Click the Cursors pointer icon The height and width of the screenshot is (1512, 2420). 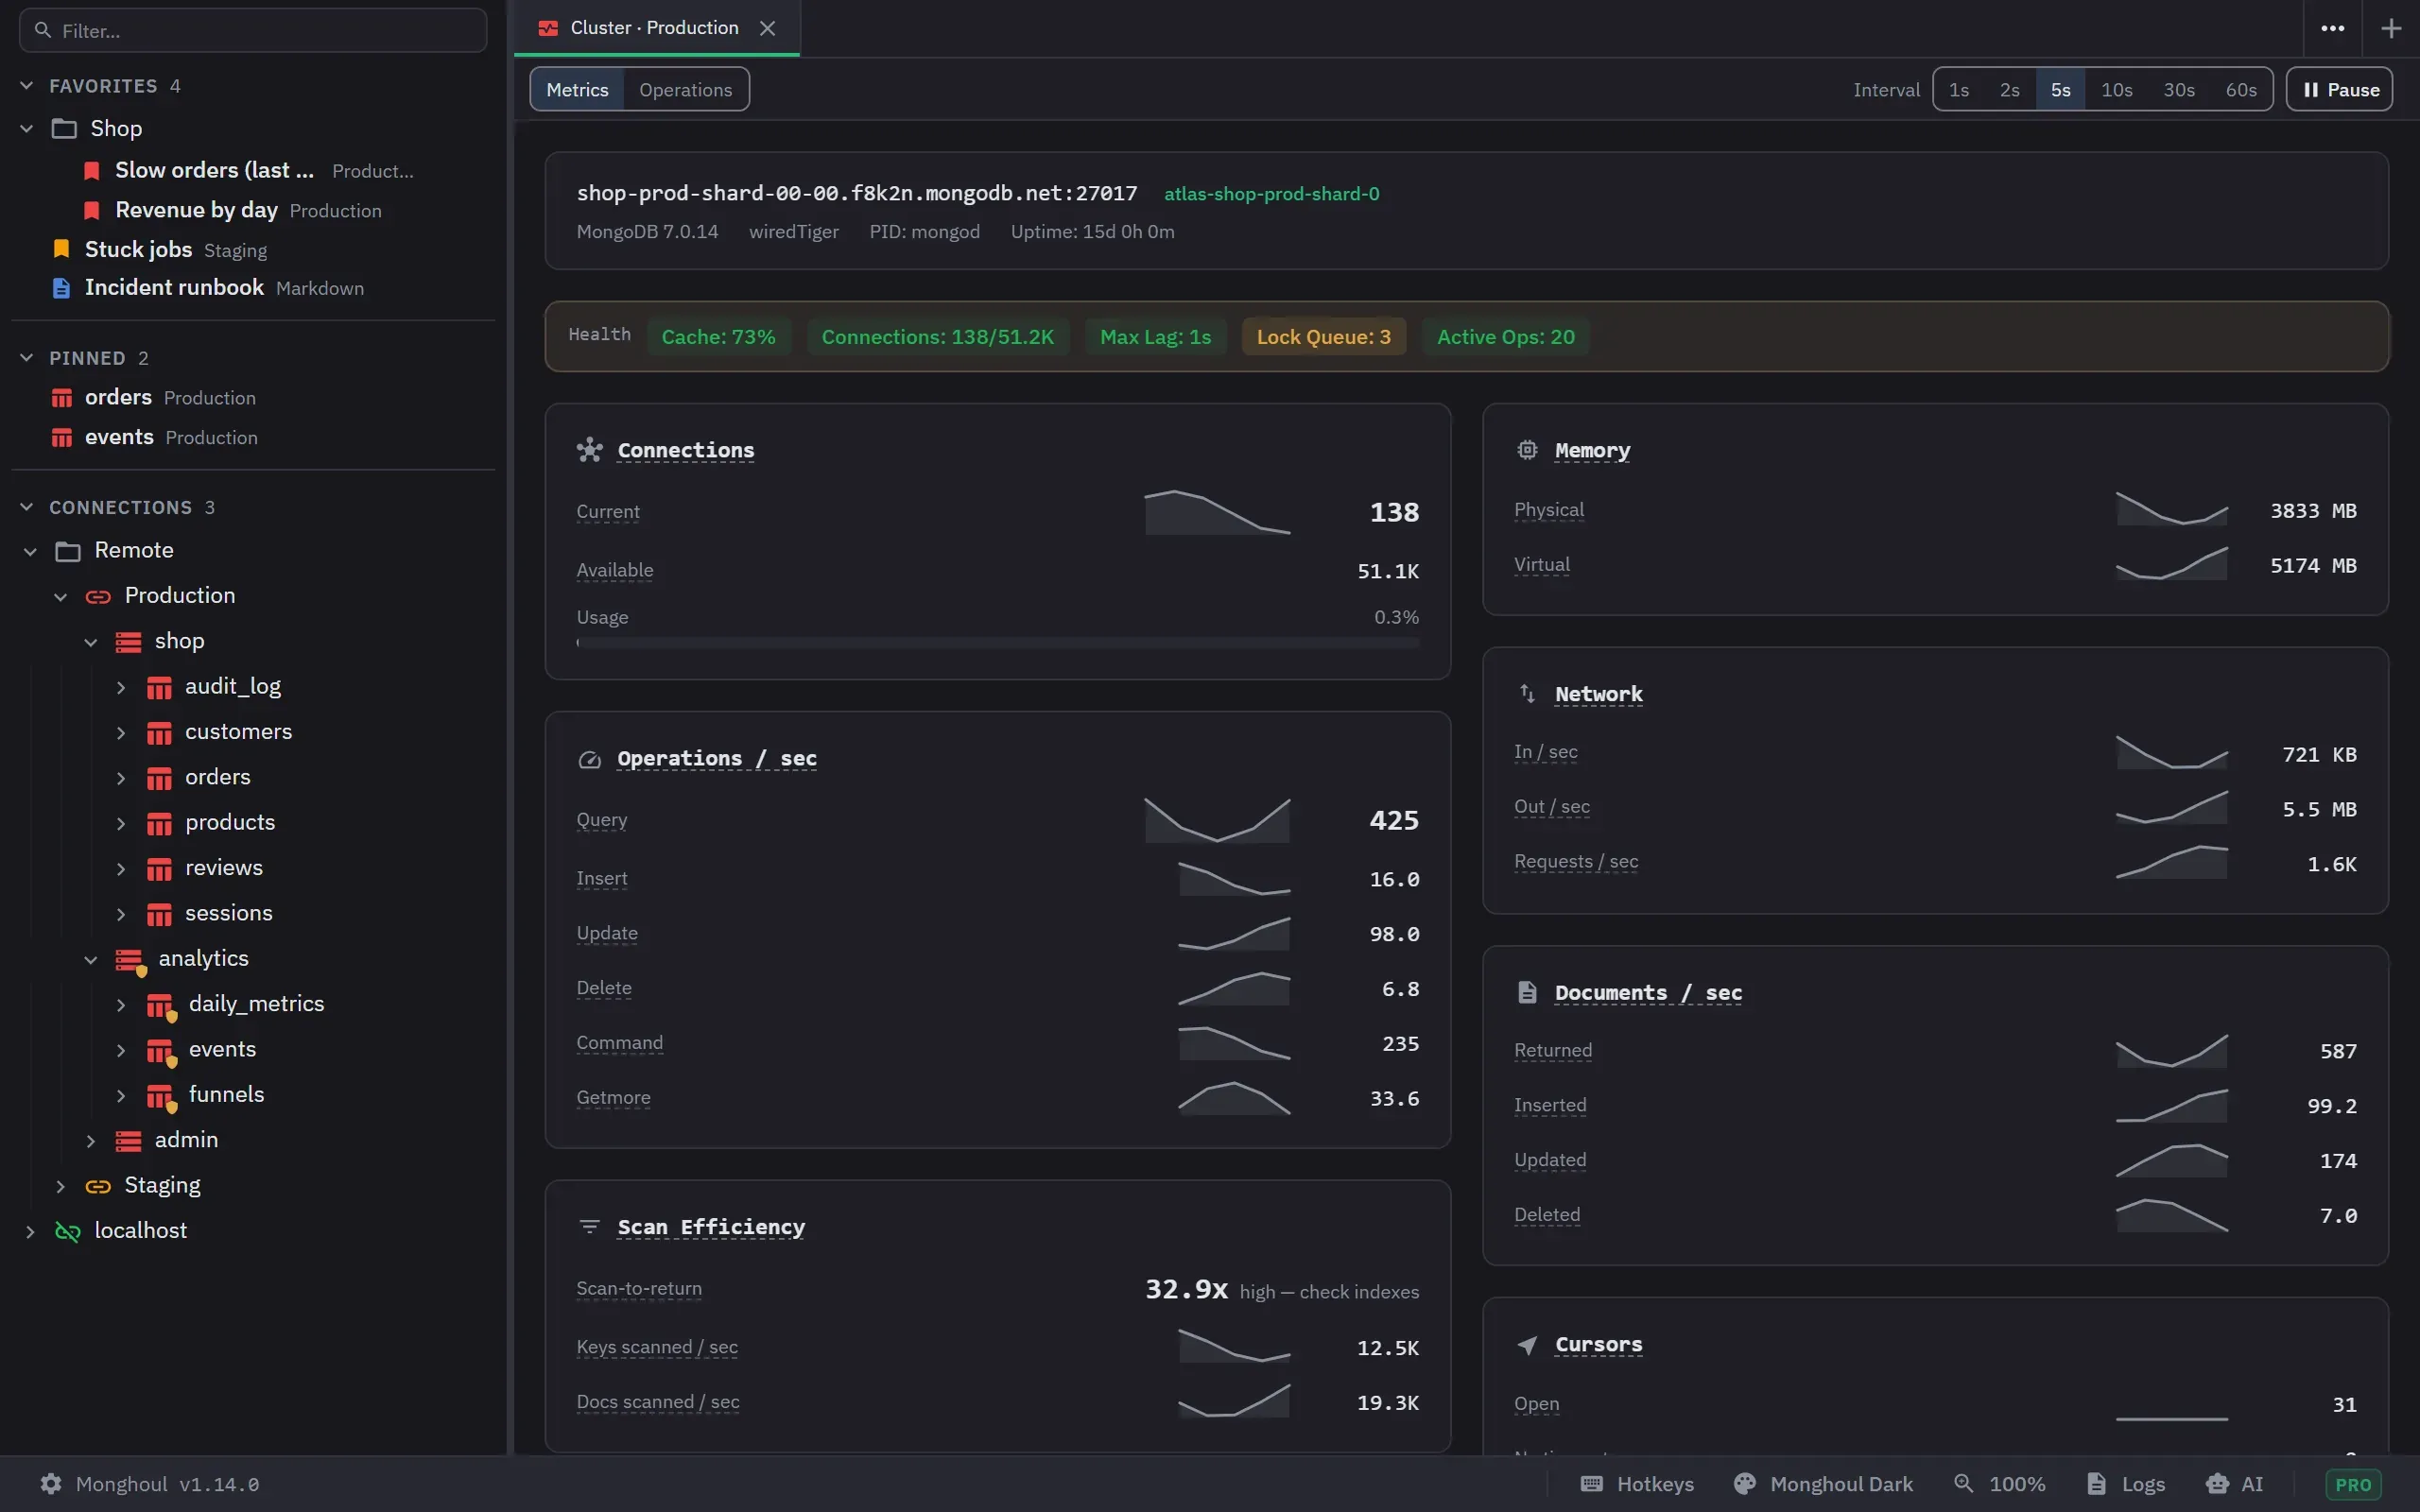[1527, 1345]
